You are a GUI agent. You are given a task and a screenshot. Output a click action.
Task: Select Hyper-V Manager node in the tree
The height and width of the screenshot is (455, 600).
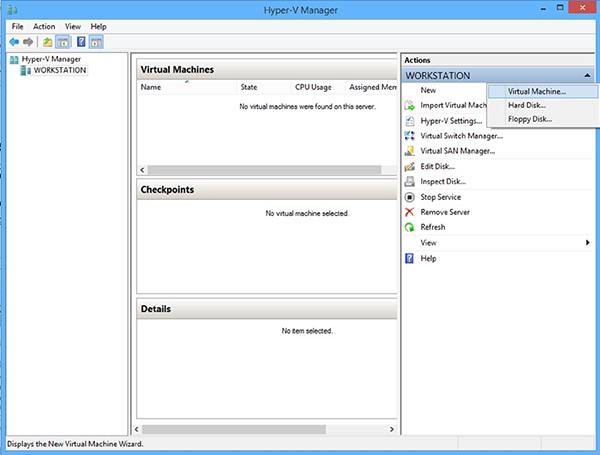51,59
